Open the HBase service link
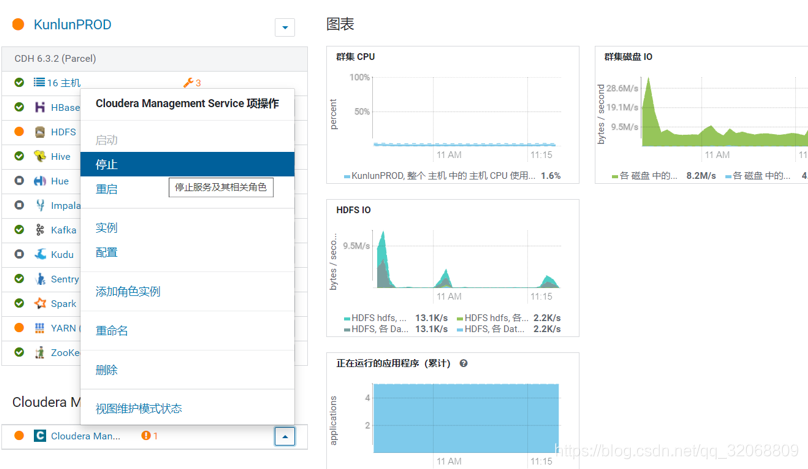 [x=65, y=108]
